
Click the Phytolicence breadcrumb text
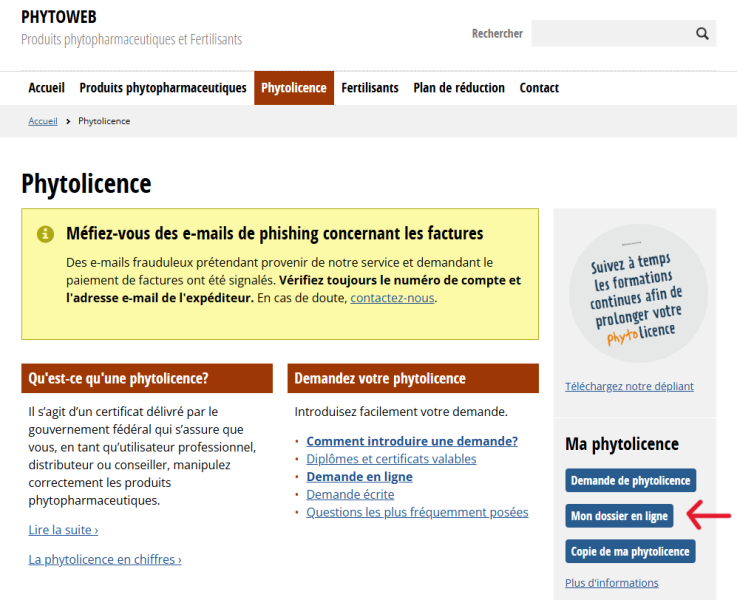104,121
